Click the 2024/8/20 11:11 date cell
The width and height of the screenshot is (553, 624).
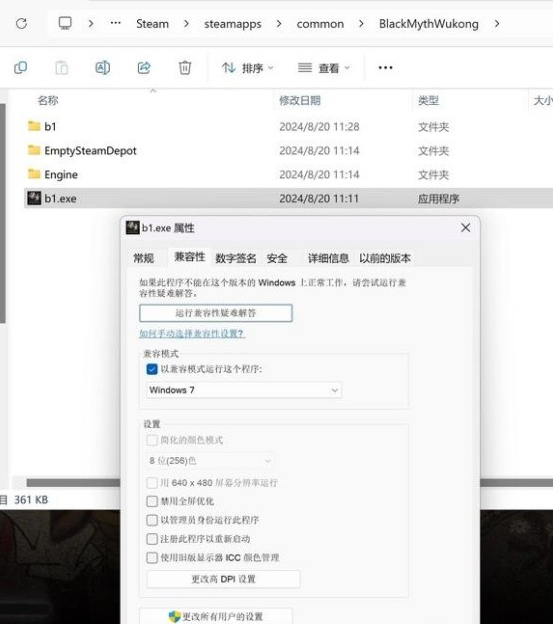tap(319, 198)
